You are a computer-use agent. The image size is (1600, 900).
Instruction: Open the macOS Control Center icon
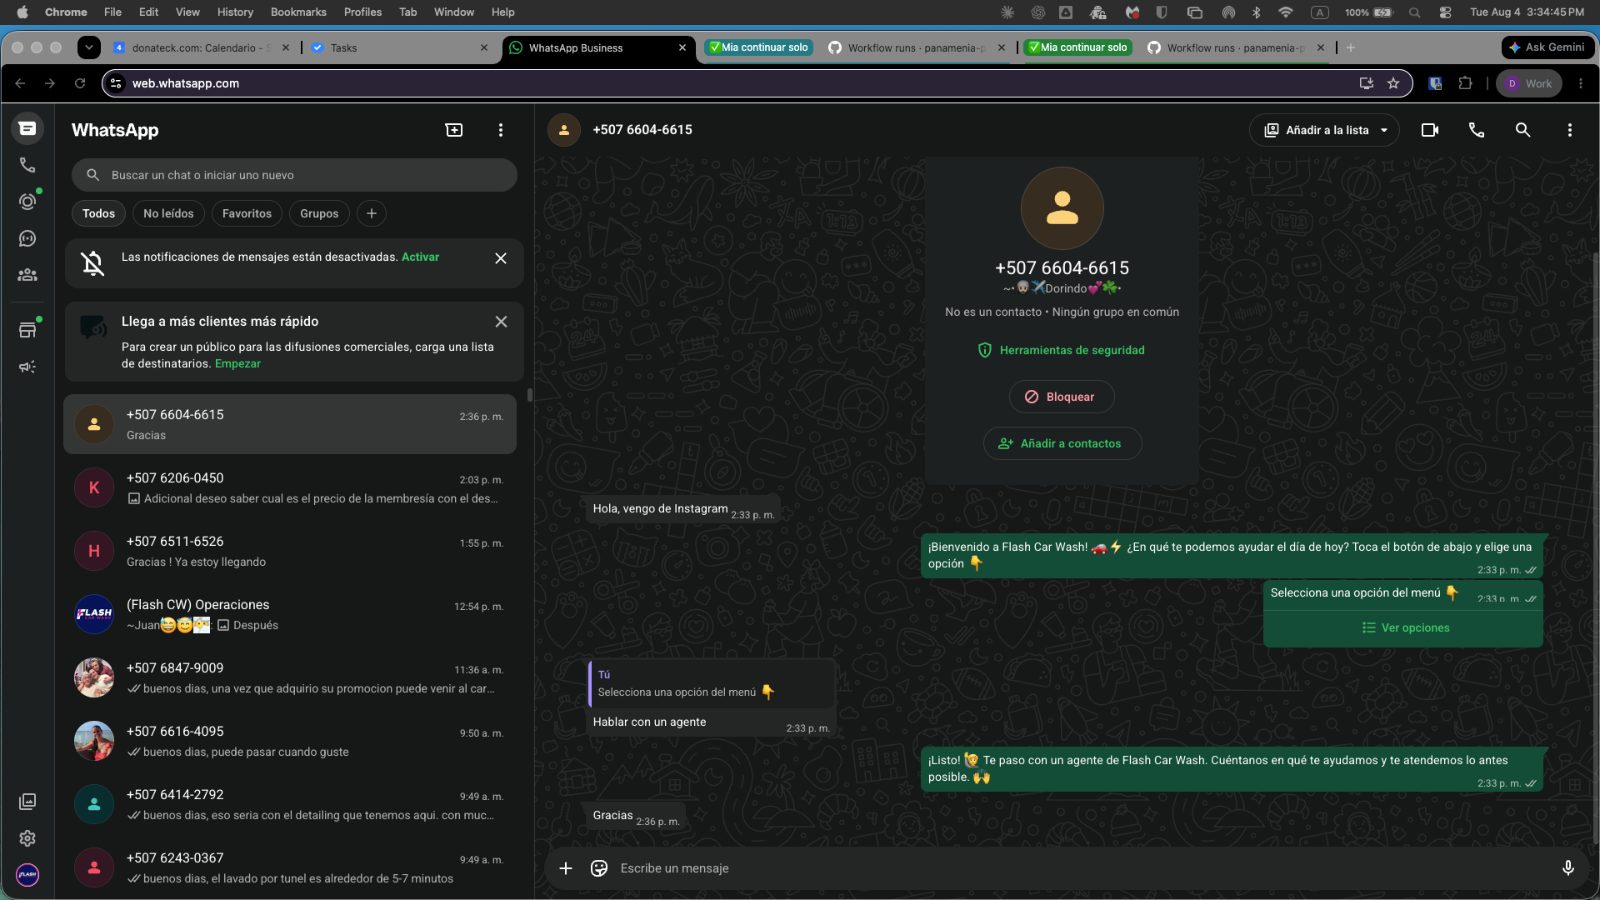(1445, 12)
